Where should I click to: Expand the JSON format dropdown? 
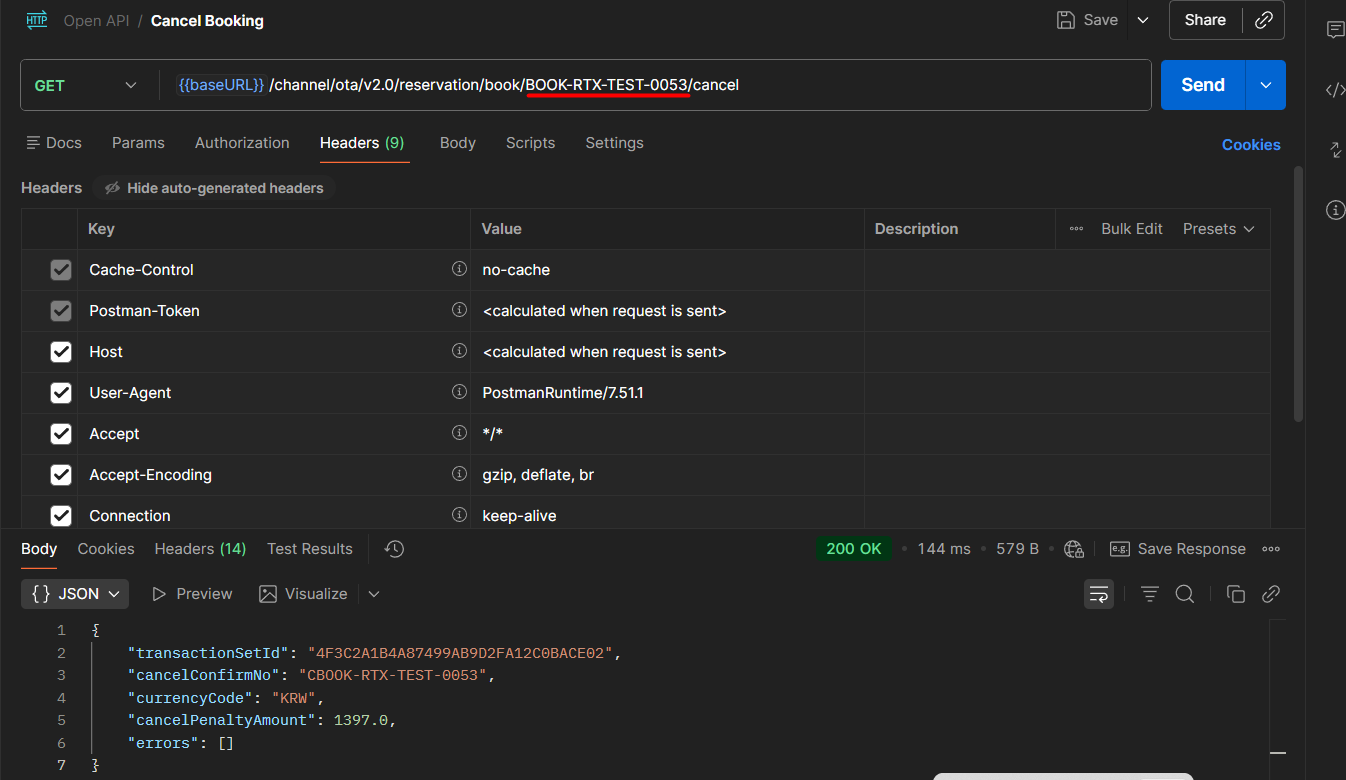[75, 594]
